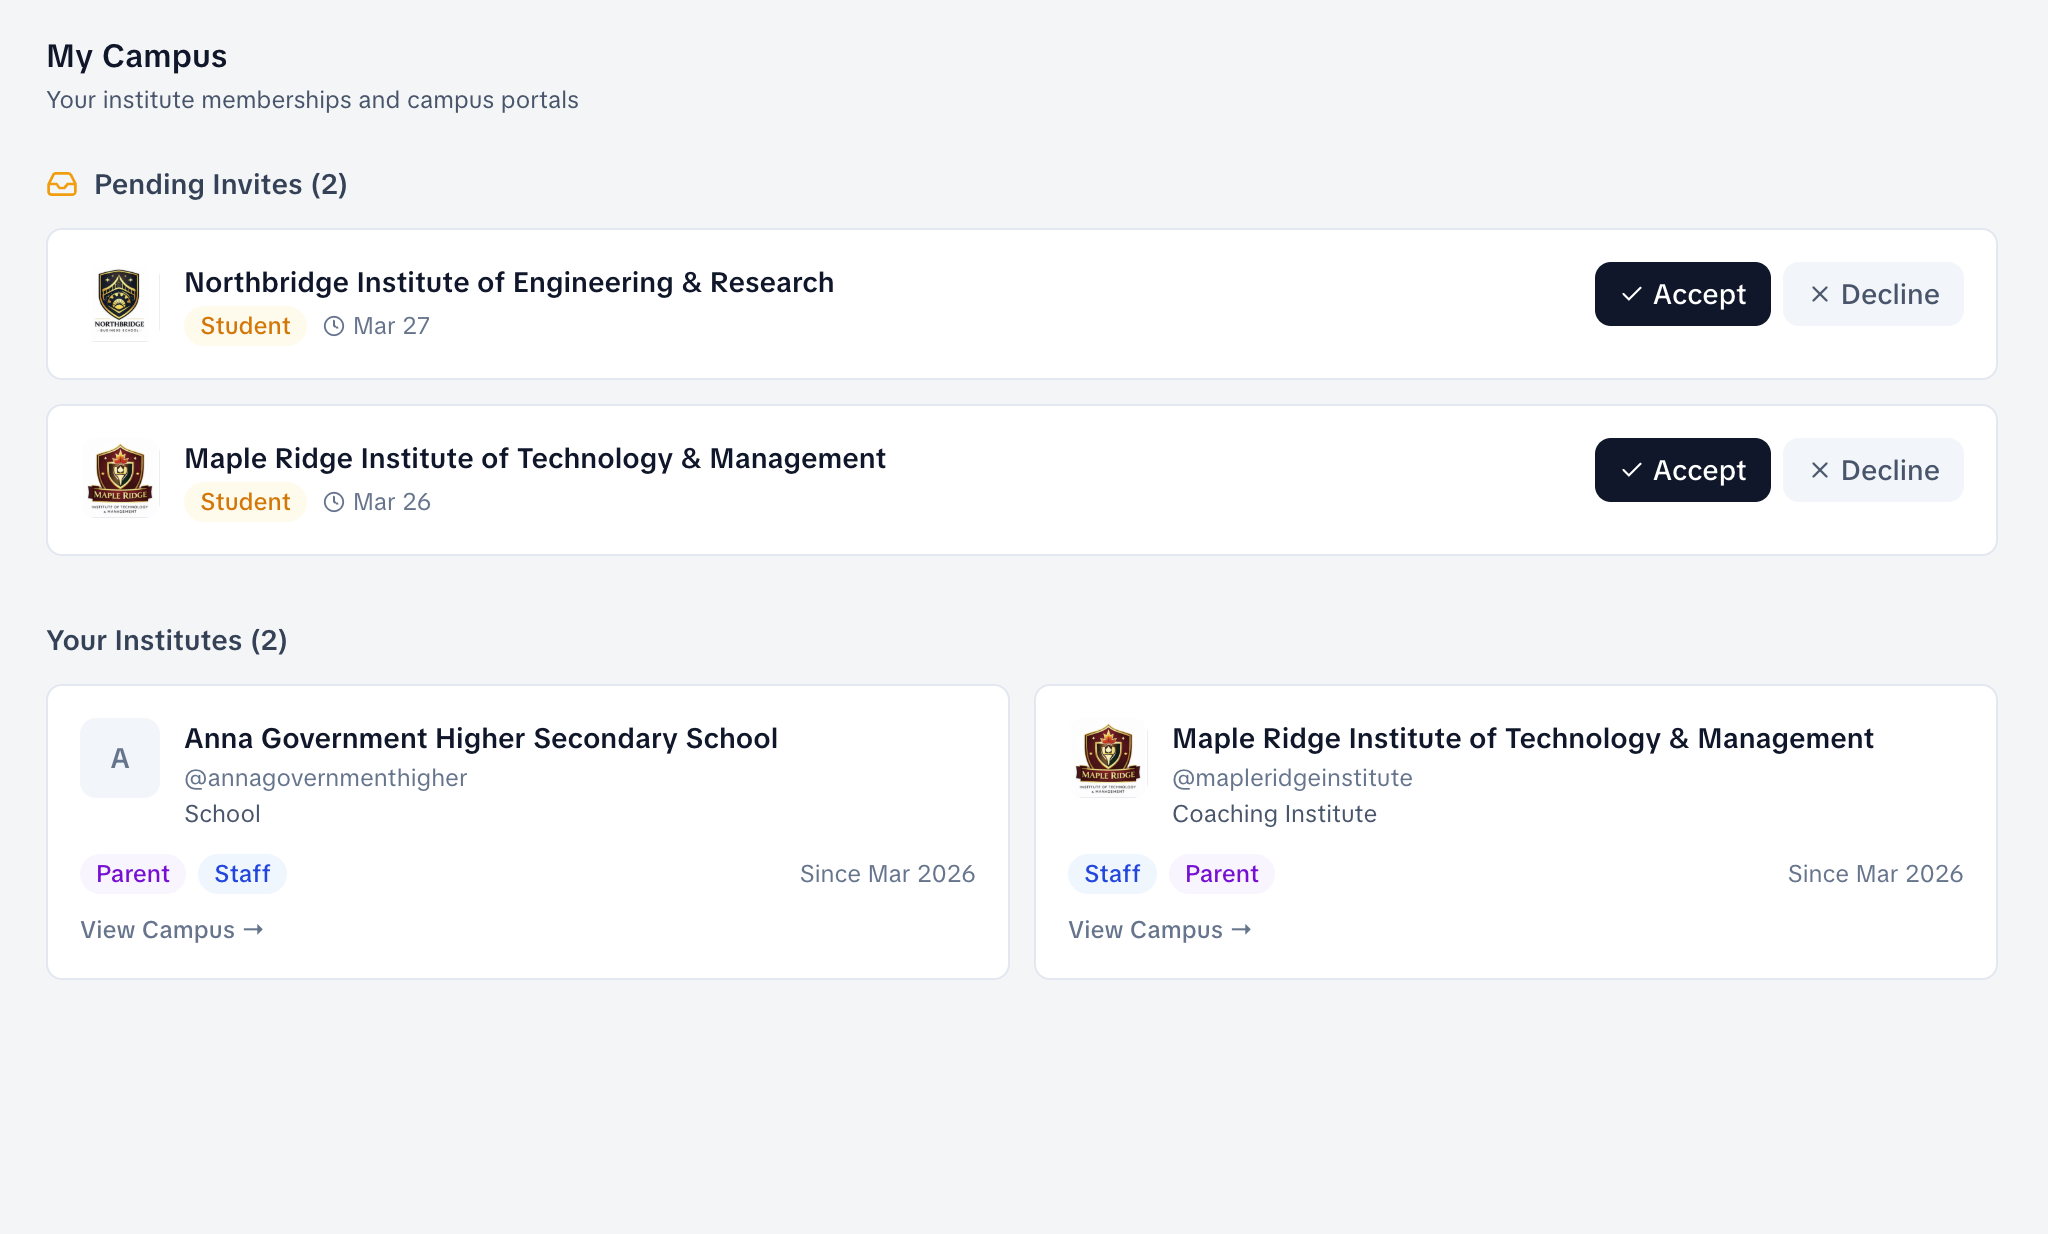Click the checkmark icon inside the second Accept button

pos(1631,470)
